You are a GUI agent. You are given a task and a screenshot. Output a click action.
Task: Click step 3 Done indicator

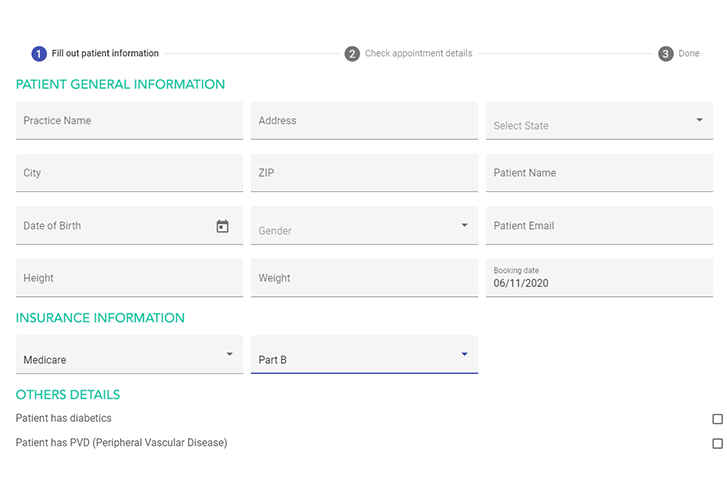pyautogui.click(x=678, y=54)
